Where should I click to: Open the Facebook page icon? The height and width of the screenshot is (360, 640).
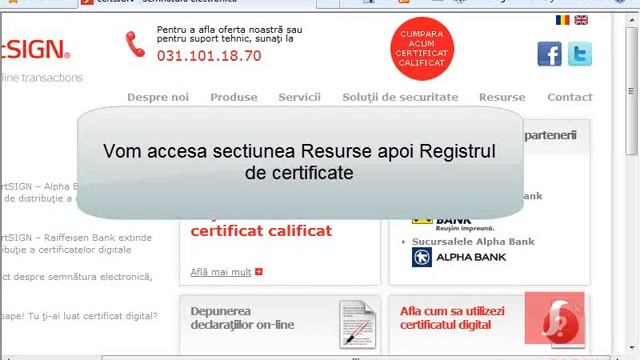549,53
